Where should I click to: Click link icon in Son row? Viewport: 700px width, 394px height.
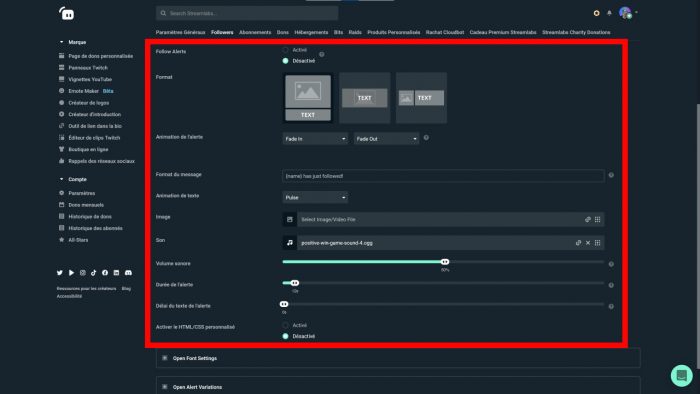coord(578,243)
